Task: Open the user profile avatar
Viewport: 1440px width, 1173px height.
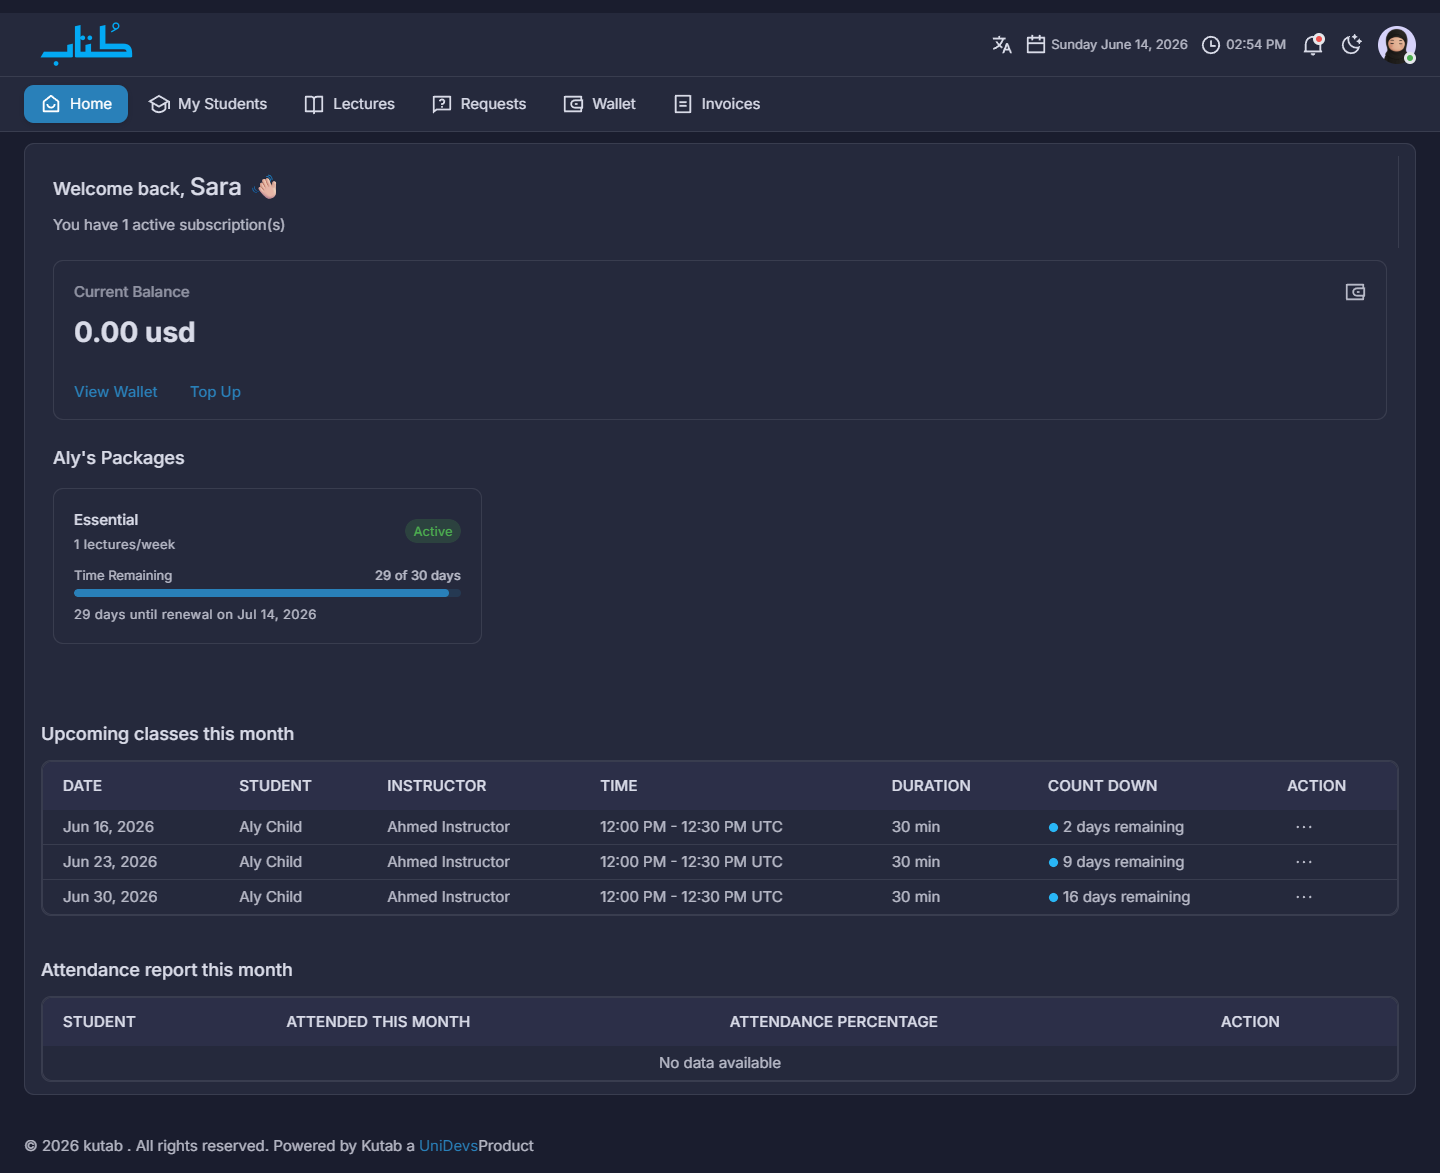Action: coord(1397,45)
